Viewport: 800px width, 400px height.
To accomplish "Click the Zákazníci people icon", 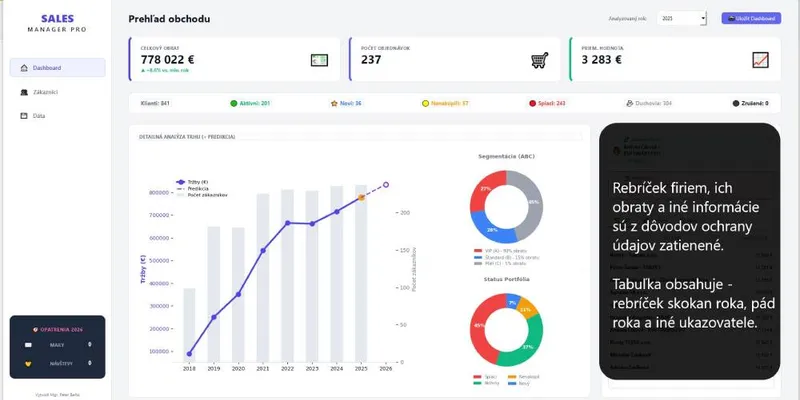I will [x=23, y=92].
